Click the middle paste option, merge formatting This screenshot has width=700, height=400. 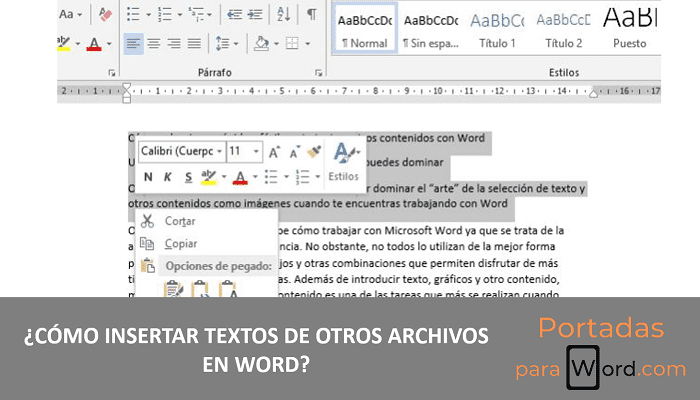200,289
